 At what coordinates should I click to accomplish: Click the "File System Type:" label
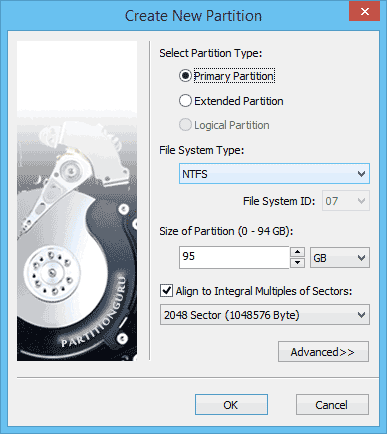coord(202,150)
